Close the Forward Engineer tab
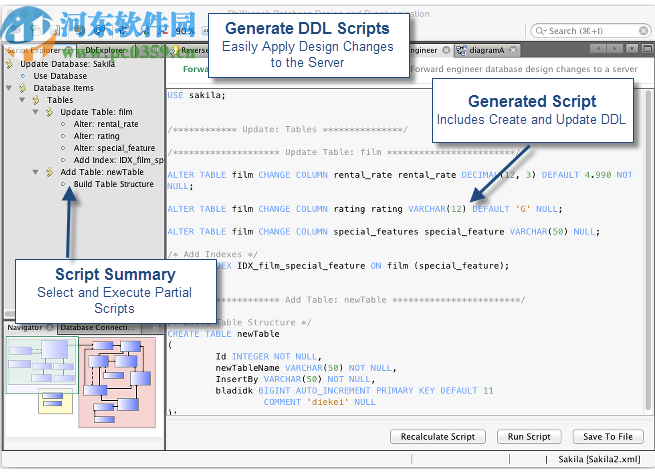Image resolution: width=655 pixels, height=472 pixels. (446, 50)
